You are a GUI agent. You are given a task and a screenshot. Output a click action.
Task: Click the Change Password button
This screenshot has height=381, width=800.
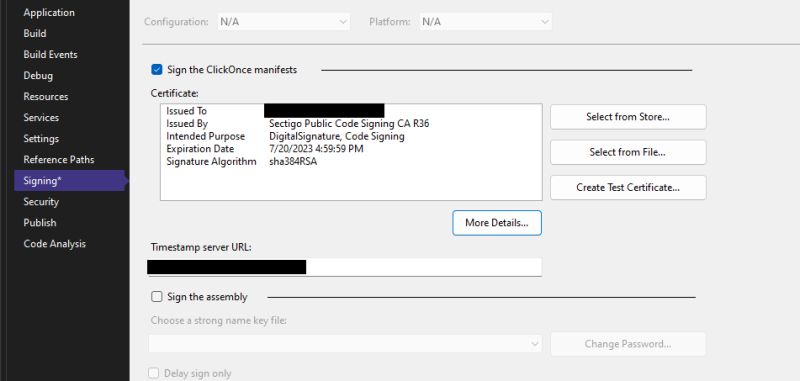(628, 344)
